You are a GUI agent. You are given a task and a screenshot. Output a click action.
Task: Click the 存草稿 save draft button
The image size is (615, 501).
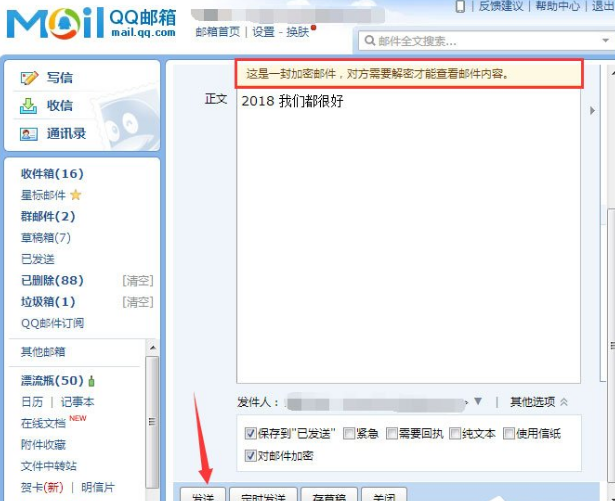coord(329,494)
